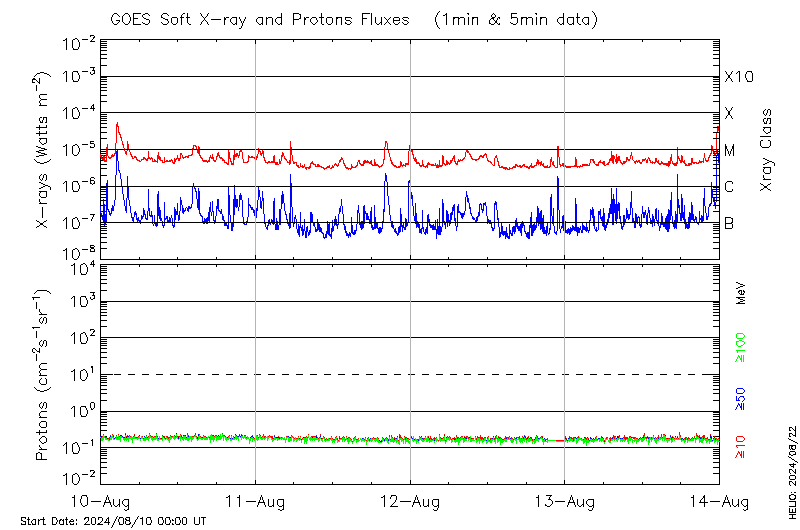Click the B flare class label
The width and height of the screenshot is (800, 530).
pyautogui.click(x=730, y=223)
